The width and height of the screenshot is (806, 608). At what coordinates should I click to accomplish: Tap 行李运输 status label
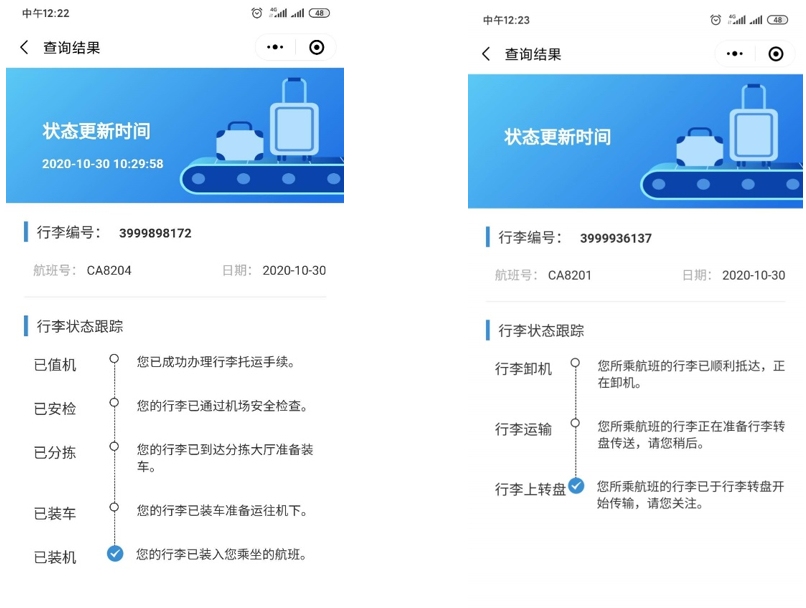point(523,429)
